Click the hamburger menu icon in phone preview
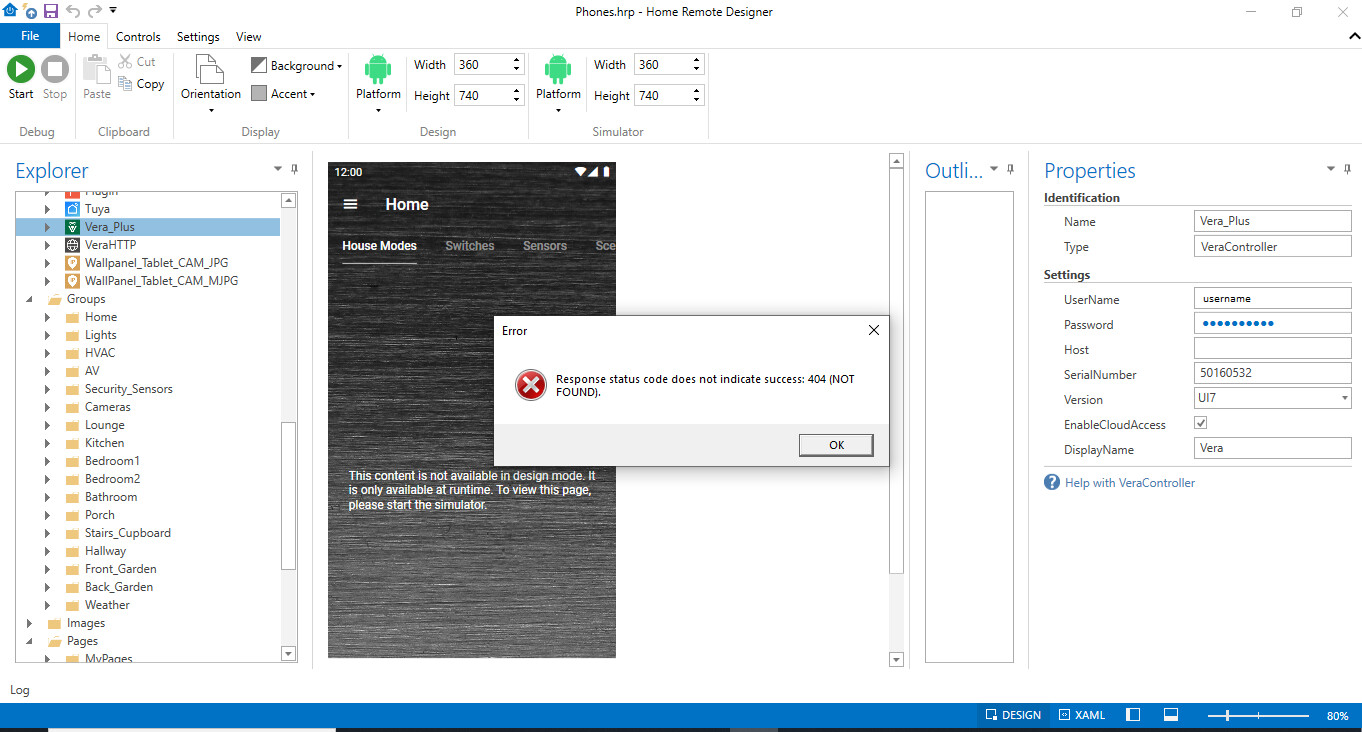Screen dimensions: 1362x732 click(350, 204)
